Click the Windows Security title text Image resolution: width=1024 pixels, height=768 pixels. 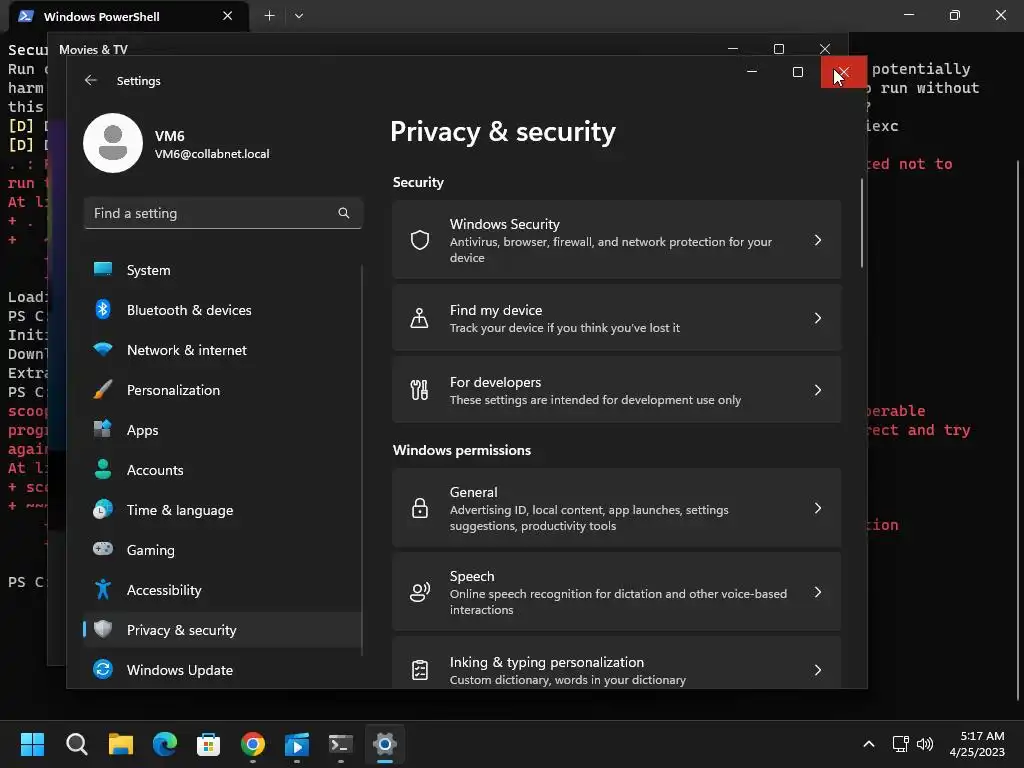504,224
